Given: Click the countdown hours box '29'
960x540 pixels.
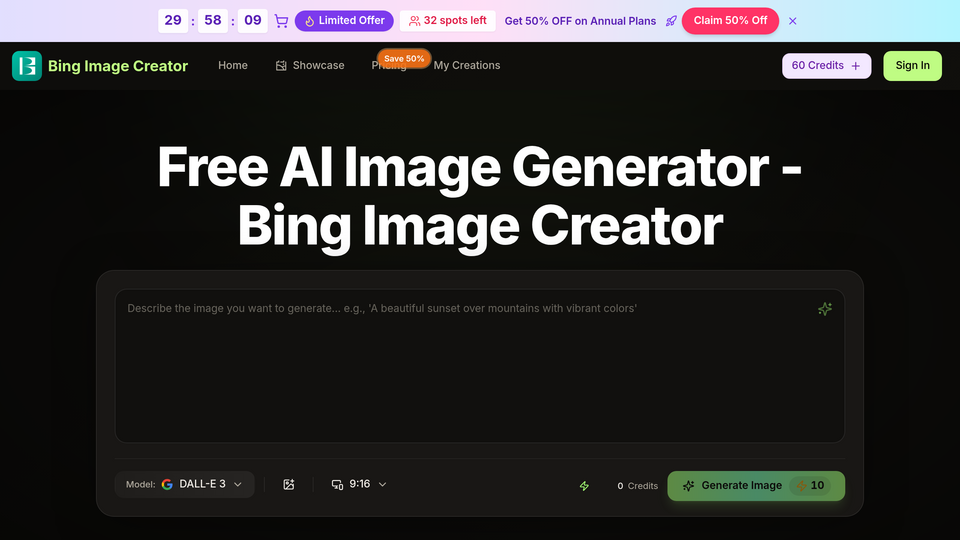Looking at the screenshot, I should coord(173,21).
